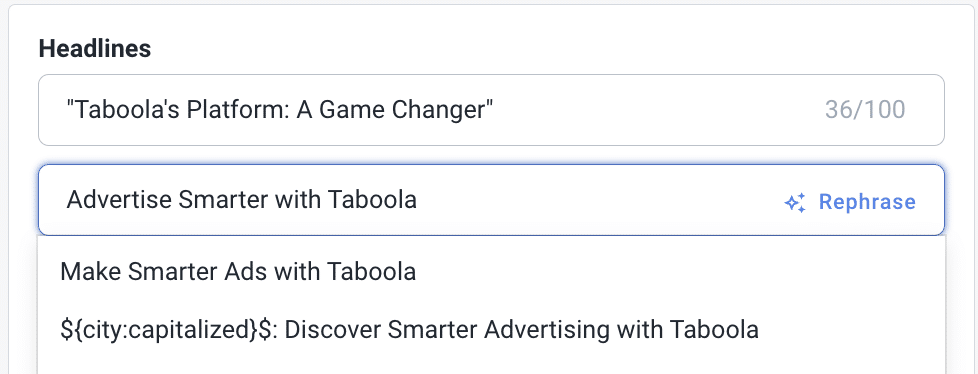
Task: Click "Taboola" at end of the active headline
Action: pos(372,200)
